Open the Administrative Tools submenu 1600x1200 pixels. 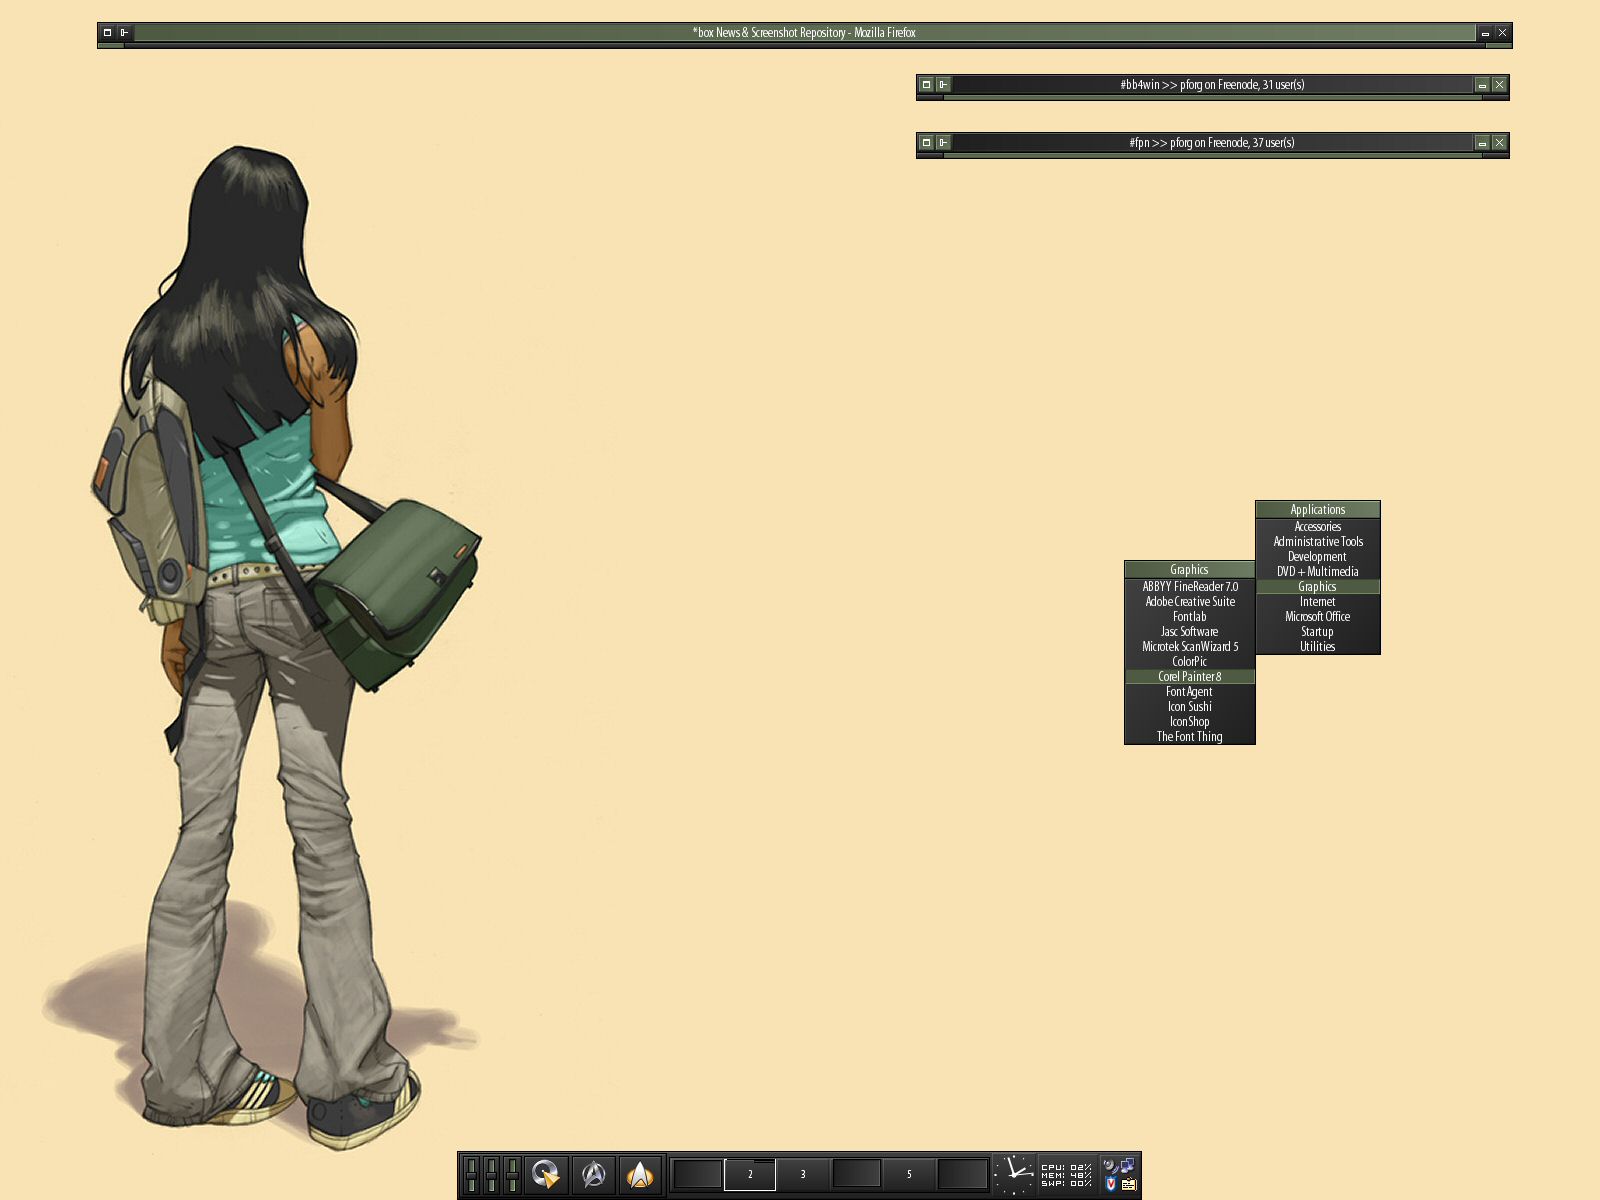click(1318, 542)
